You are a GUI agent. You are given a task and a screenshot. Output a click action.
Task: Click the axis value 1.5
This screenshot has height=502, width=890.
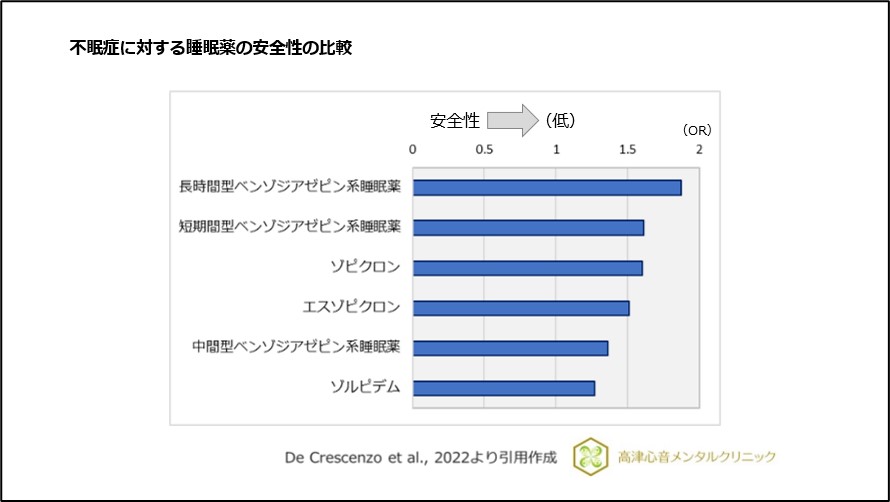(x=628, y=149)
